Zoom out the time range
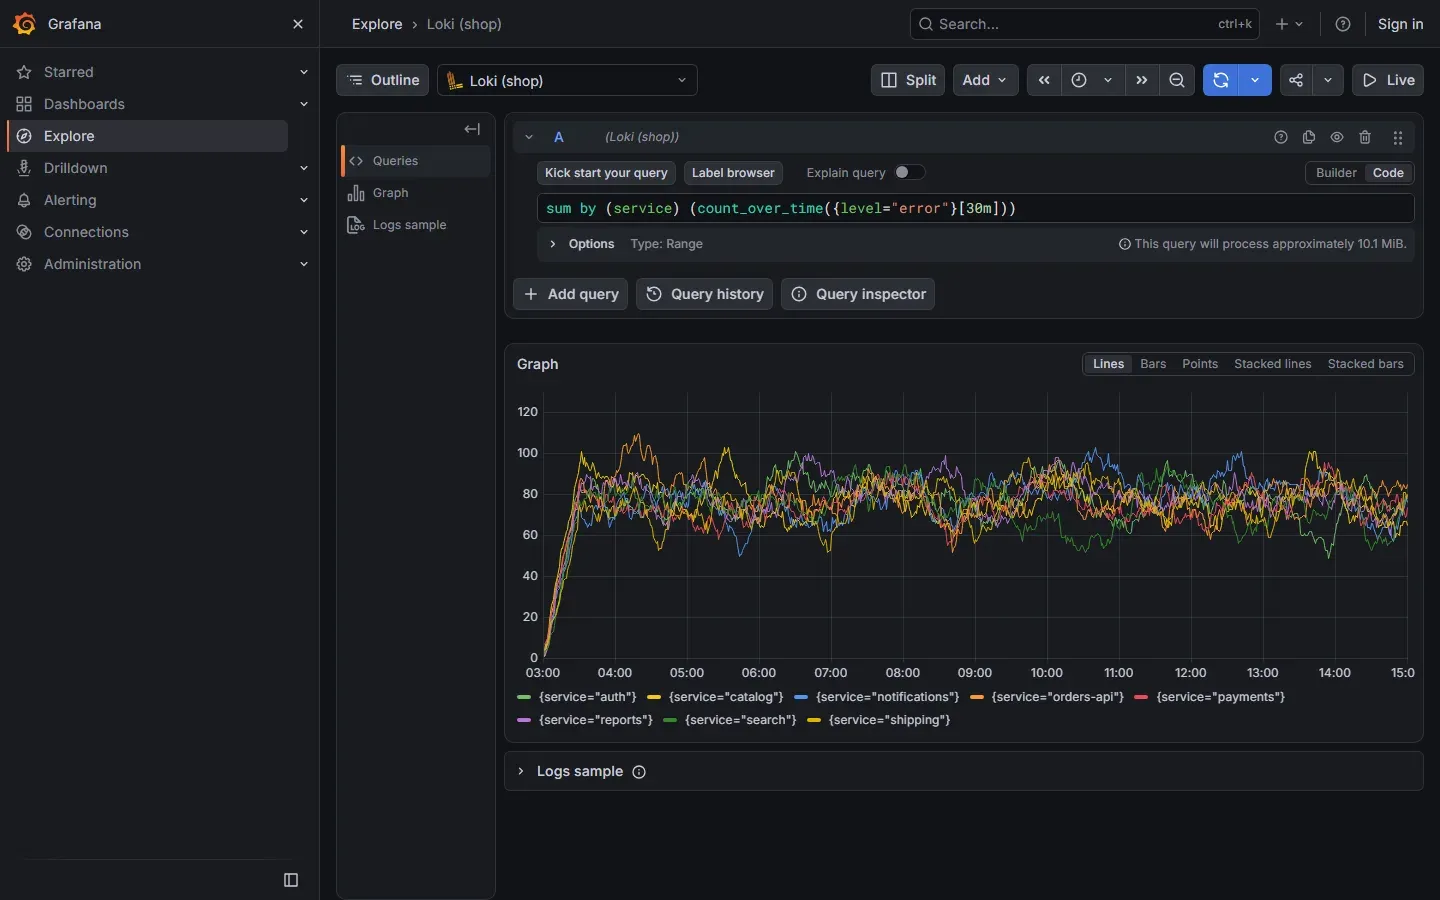This screenshot has height=900, width=1440. (1177, 80)
